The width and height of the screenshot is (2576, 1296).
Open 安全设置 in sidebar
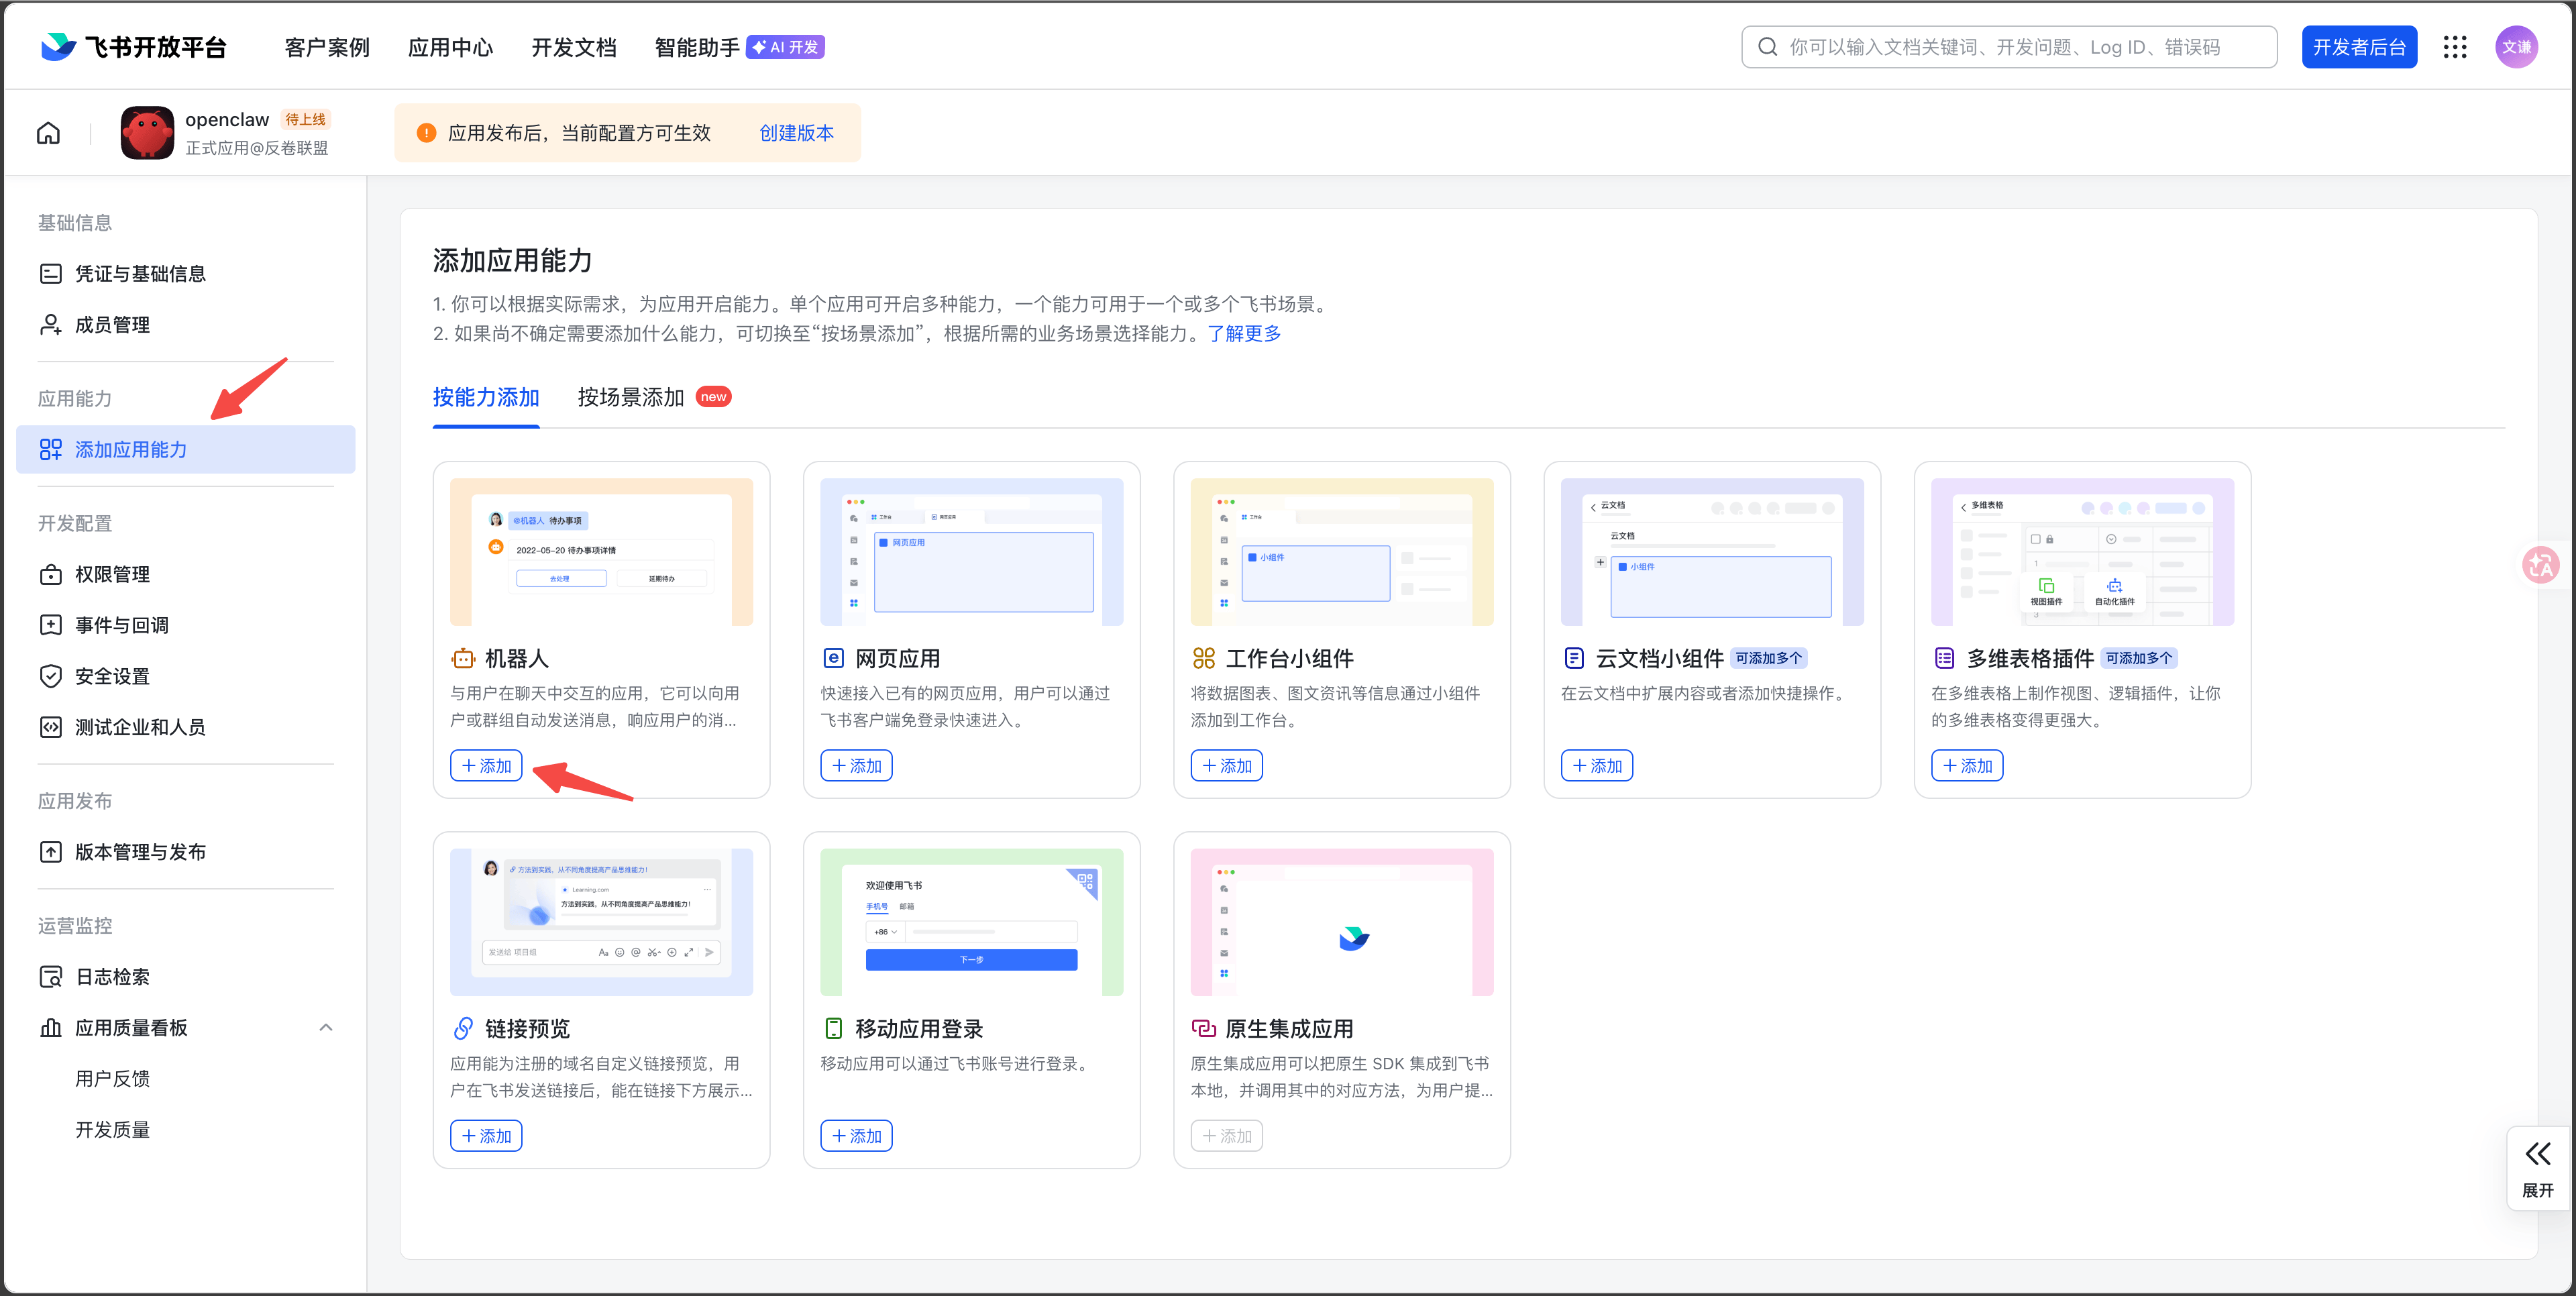click(185, 676)
